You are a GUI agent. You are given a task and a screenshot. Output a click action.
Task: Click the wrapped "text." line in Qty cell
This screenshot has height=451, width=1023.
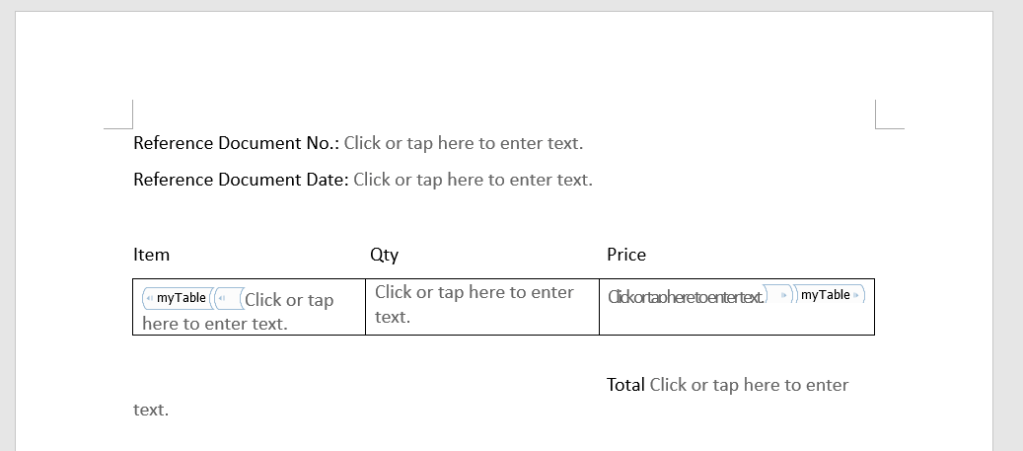(393, 316)
